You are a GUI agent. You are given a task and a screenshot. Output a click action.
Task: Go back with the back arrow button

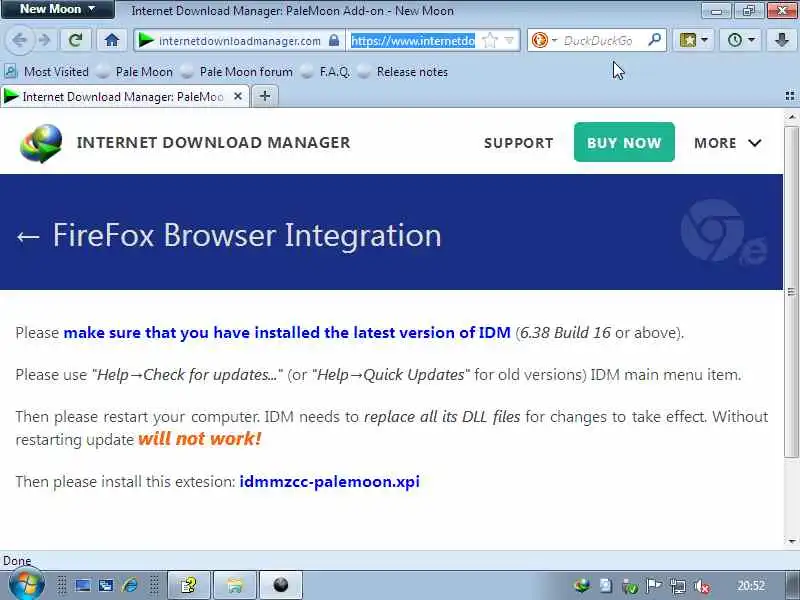[19, 40]
